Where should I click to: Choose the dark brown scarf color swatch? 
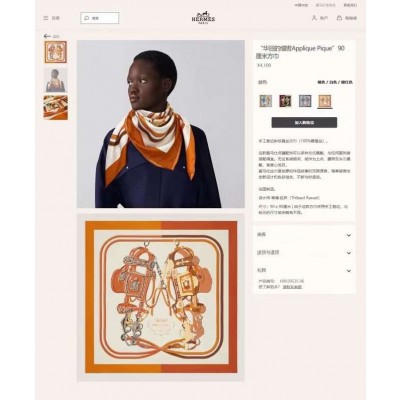point(285,101)
